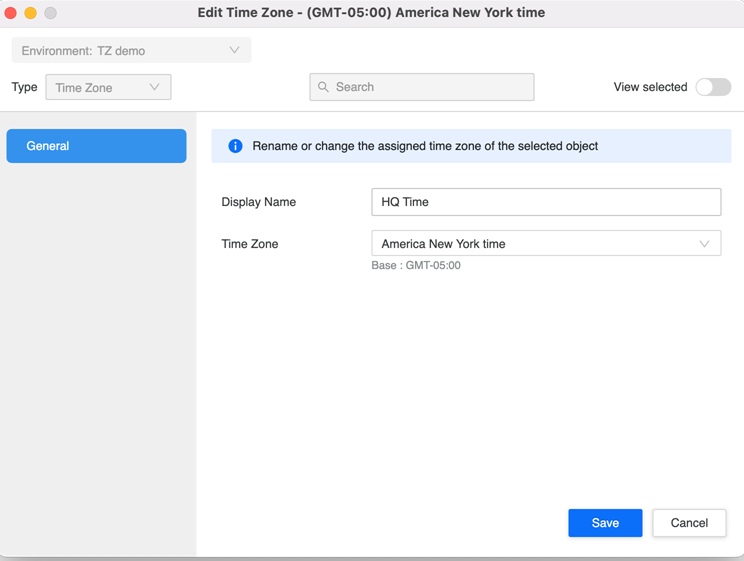Viewport: 744px width, 561px height.
Task: Click the Display Name label
Action: tap(259, 202)
